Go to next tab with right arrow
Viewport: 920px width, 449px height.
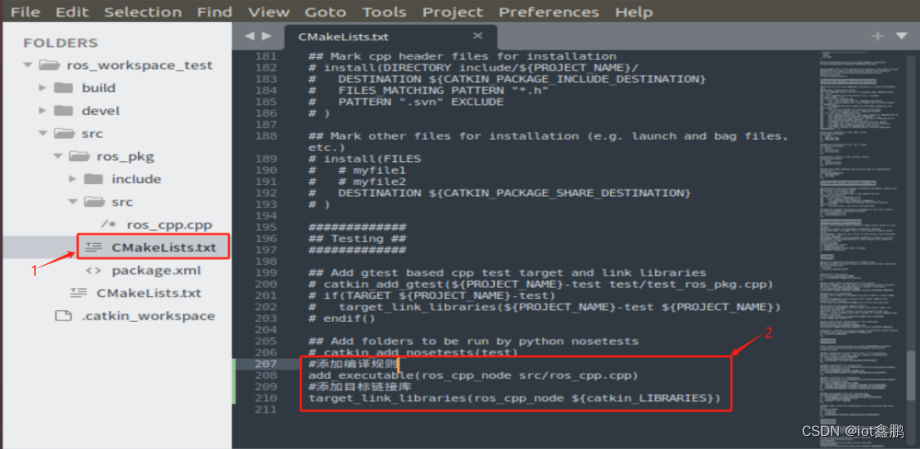[x=267, y=36]
